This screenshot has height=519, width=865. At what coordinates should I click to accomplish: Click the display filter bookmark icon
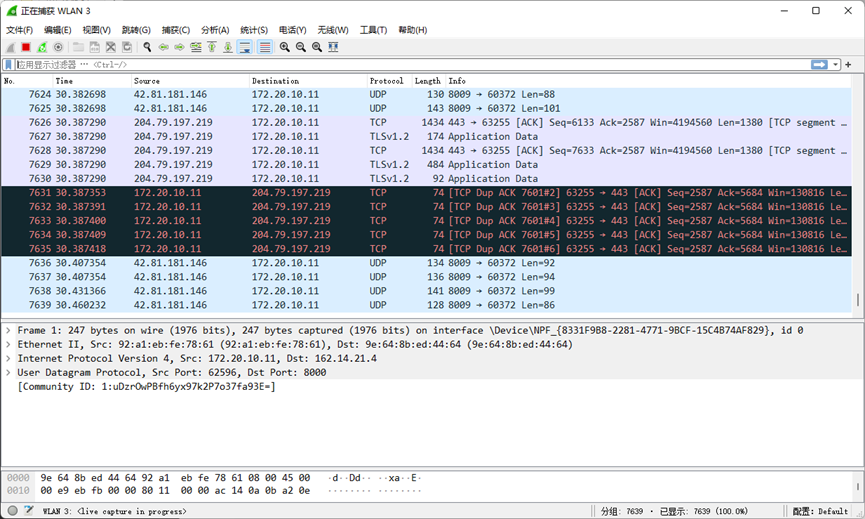[x=8, y=65]
